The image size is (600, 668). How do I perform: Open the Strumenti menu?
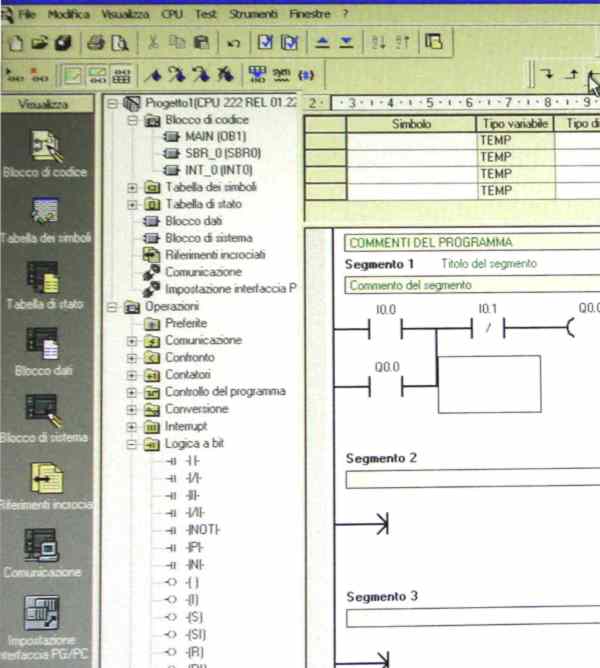[x=253, y=15]
